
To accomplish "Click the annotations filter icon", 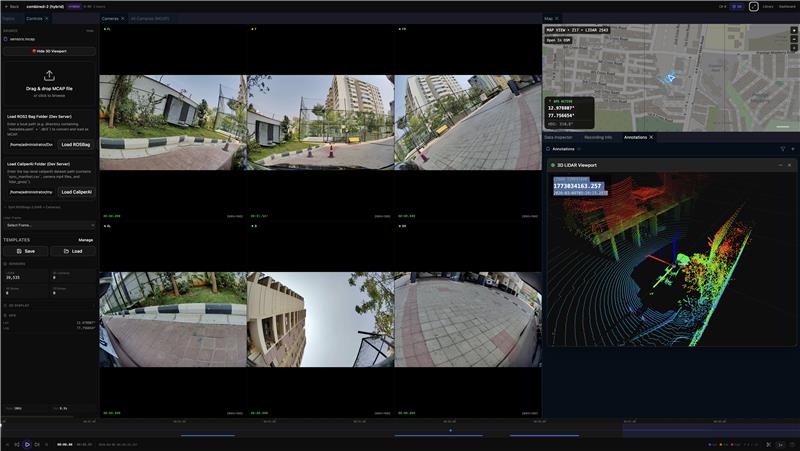I will point(782,148).
